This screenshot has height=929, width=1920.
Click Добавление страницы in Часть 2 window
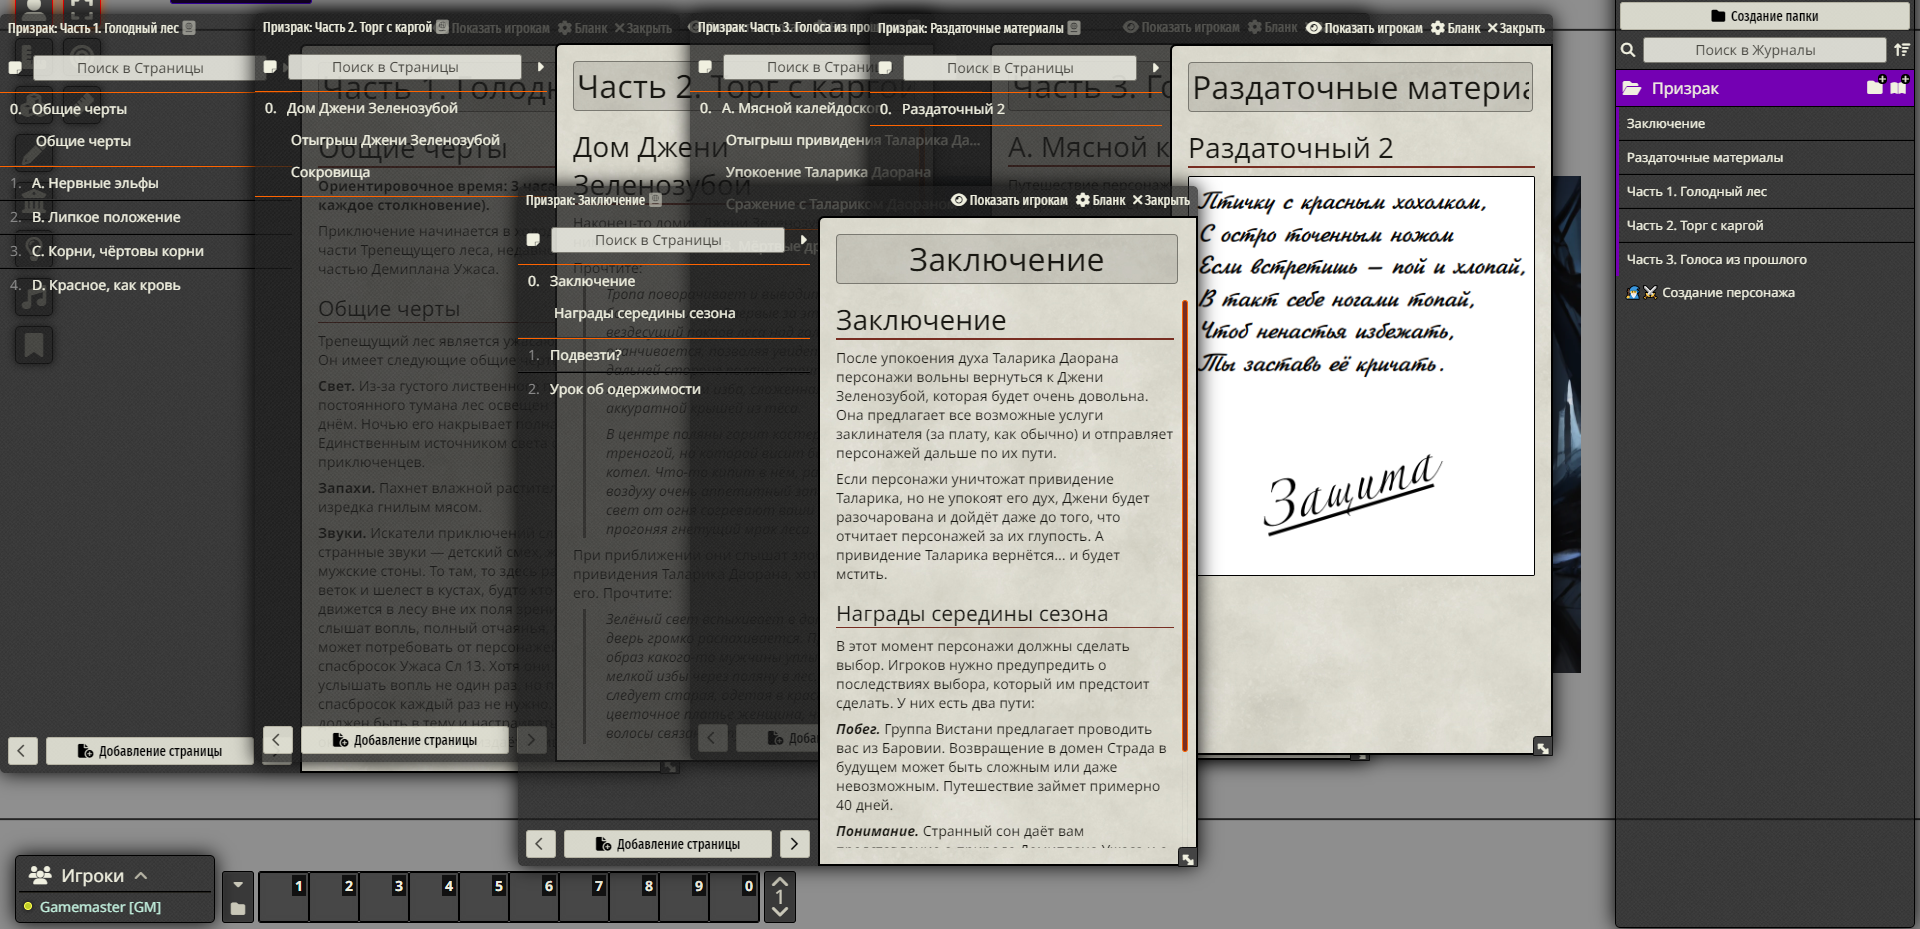405,740
